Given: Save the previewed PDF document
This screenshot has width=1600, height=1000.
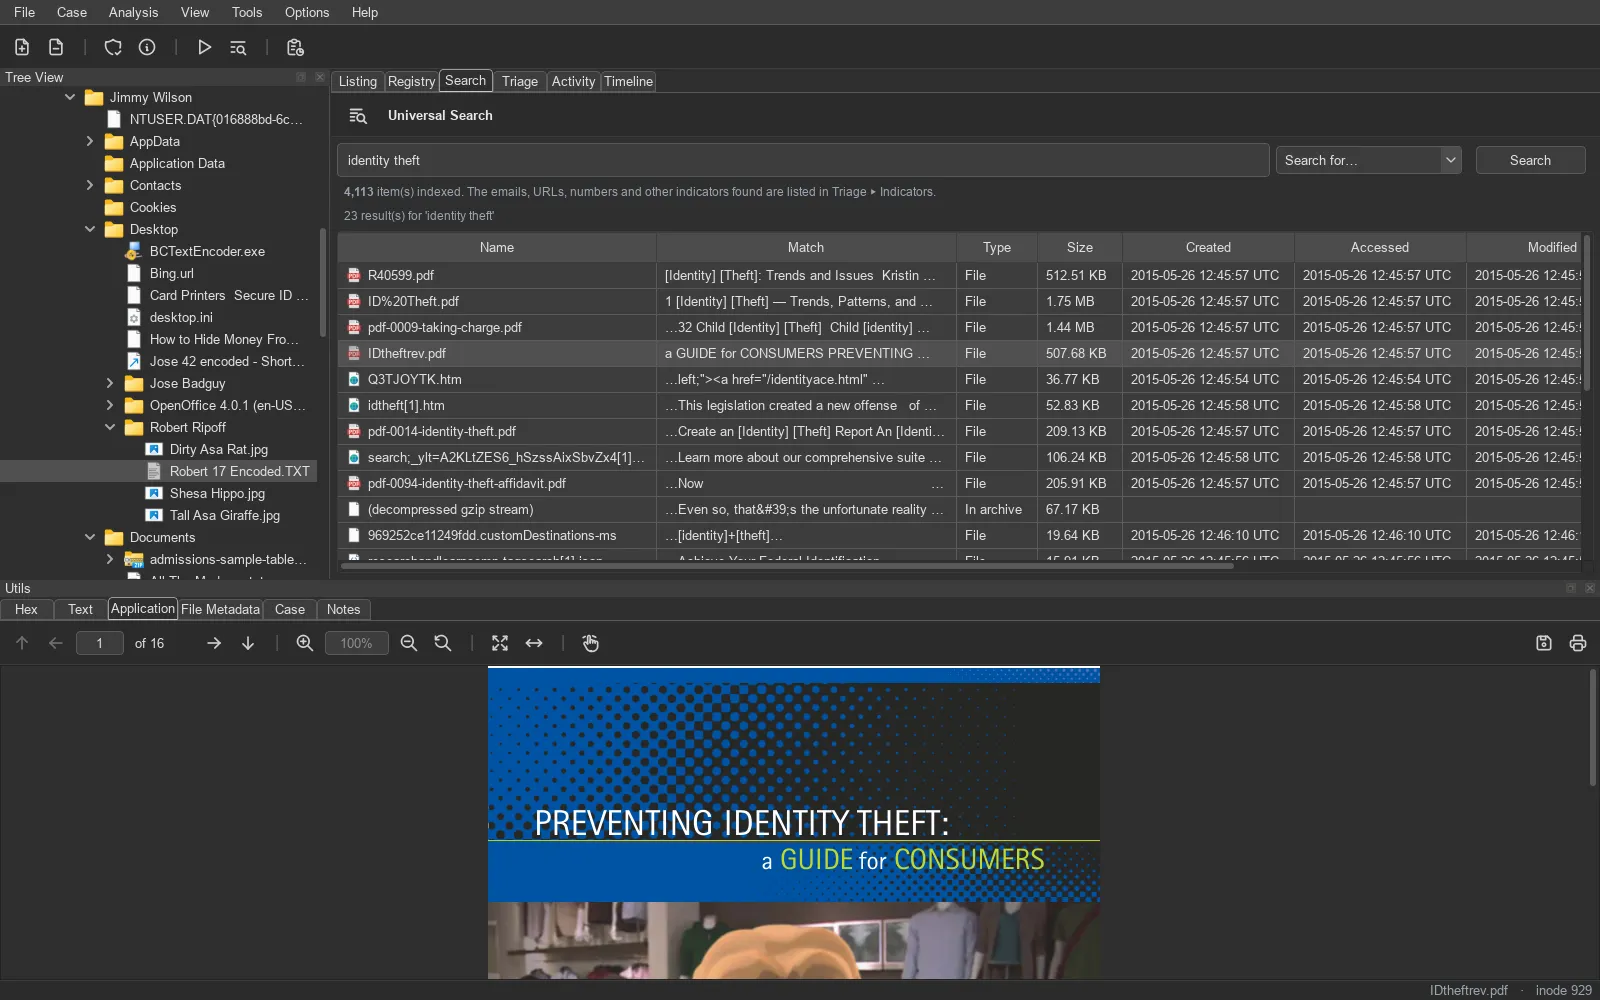Looking at the screenshot, I should (x=1544, y=643).
